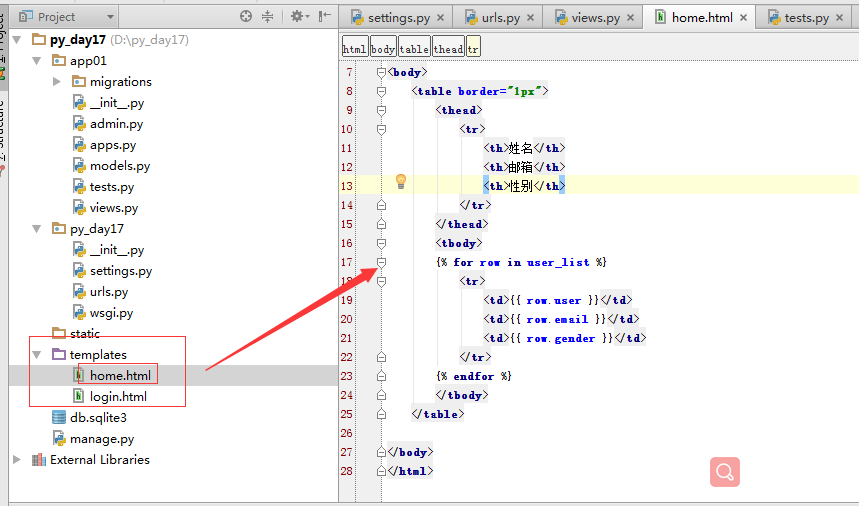Expand the migrations folder
The height and width of the screenshot is (506, 859).
[57, 82]
